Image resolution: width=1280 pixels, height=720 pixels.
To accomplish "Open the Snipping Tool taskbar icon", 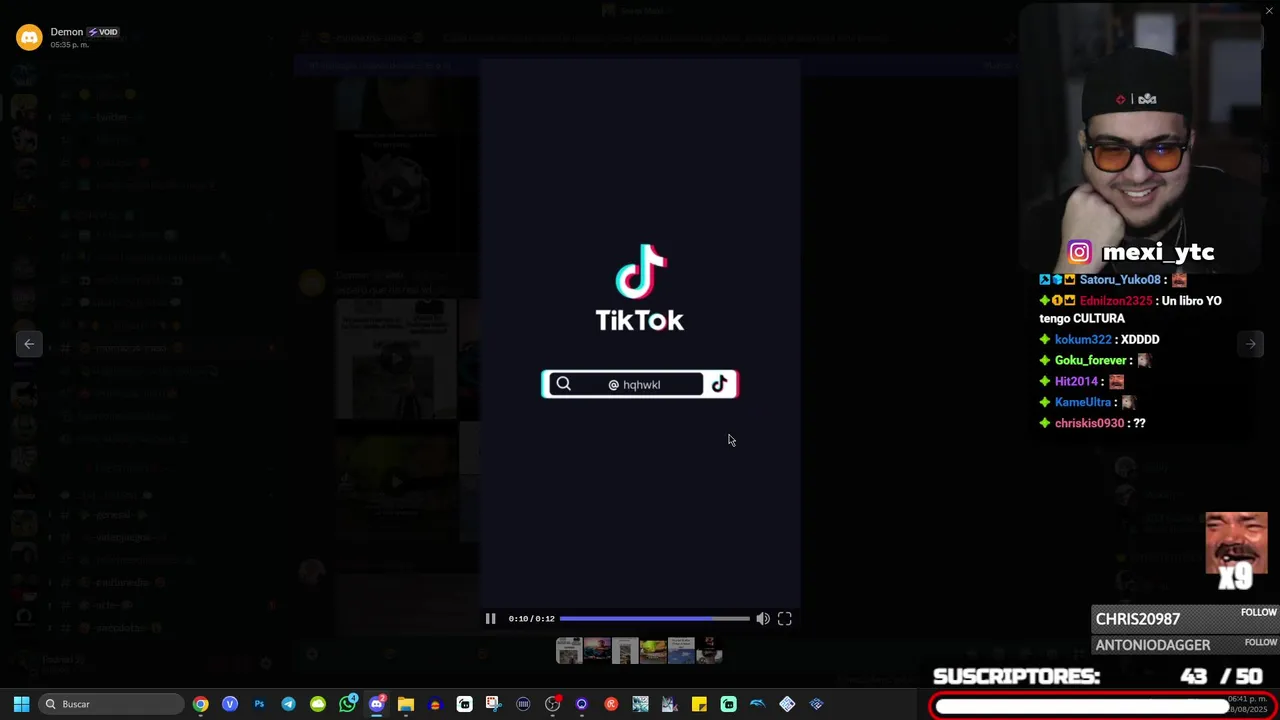I will (x=493, y=704).
